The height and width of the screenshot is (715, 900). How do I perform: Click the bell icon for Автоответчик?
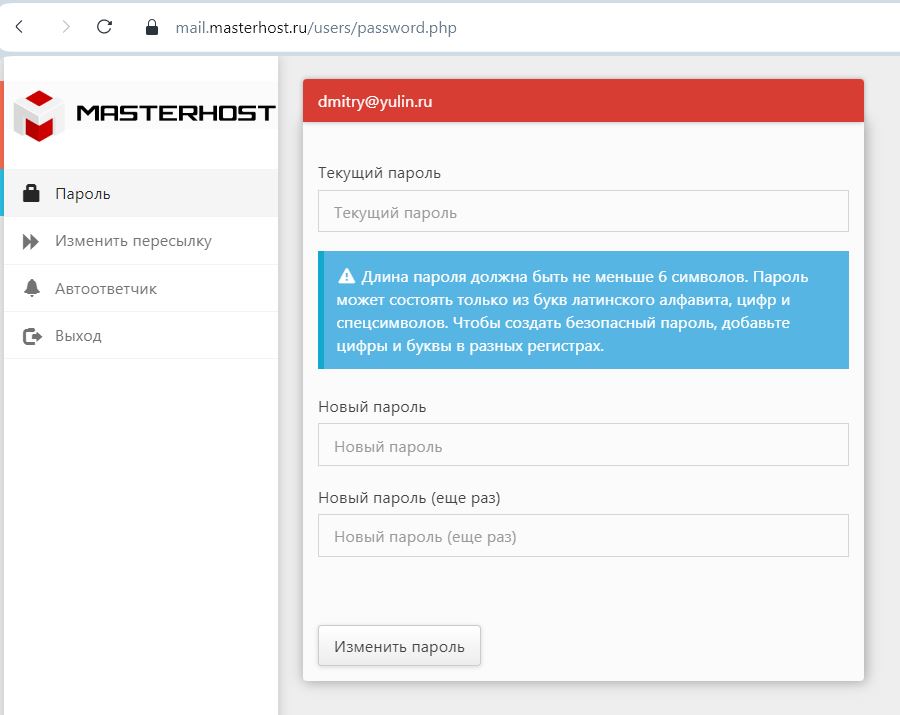(x=32, y=288)
